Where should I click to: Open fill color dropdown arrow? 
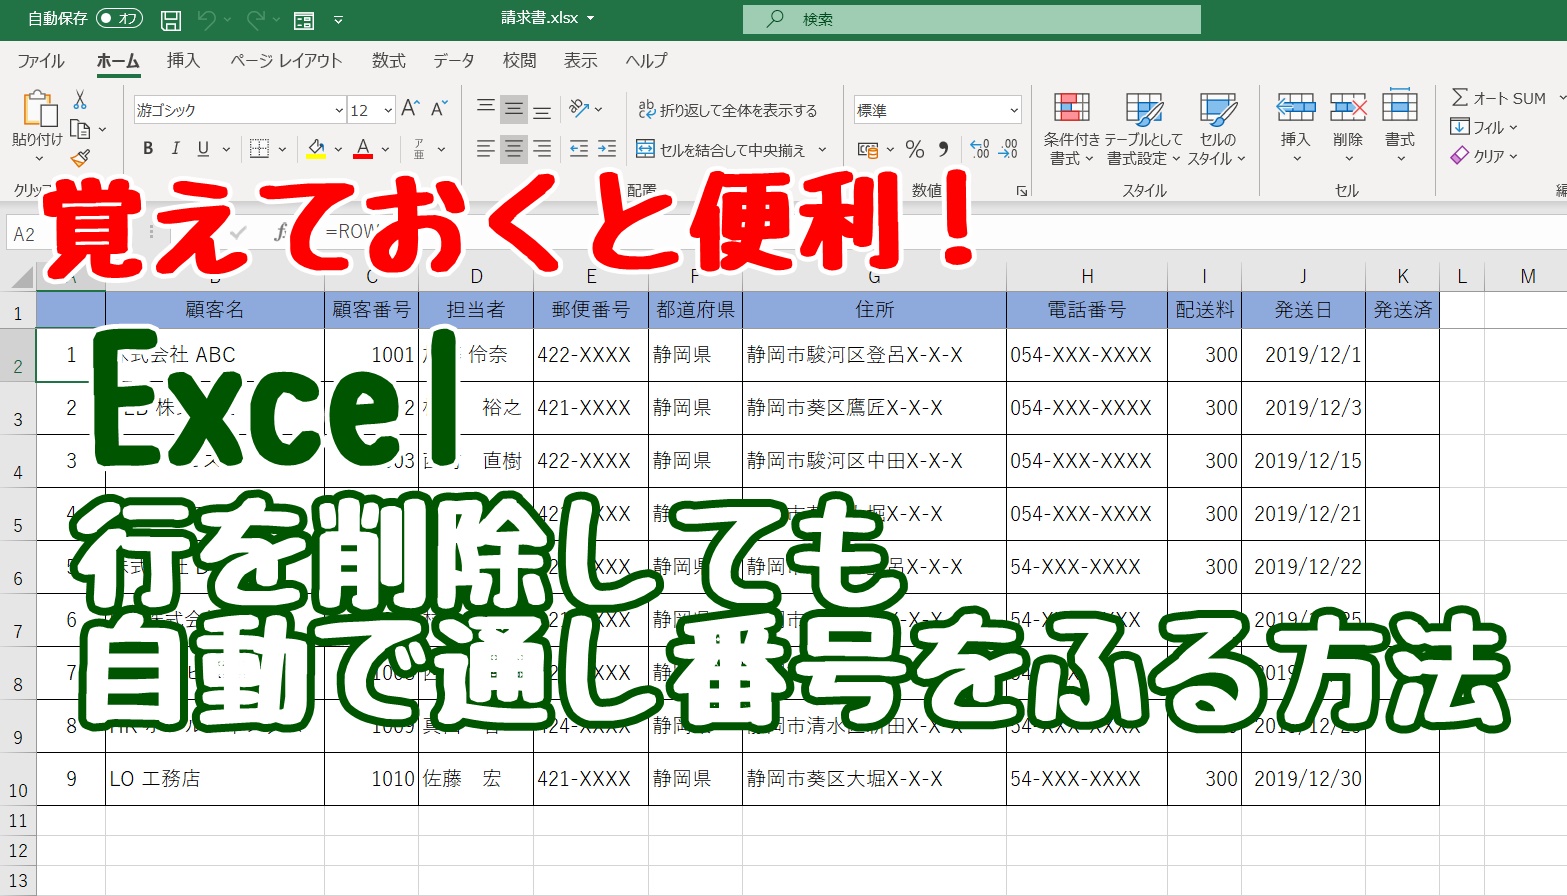(x=338, y=149)
